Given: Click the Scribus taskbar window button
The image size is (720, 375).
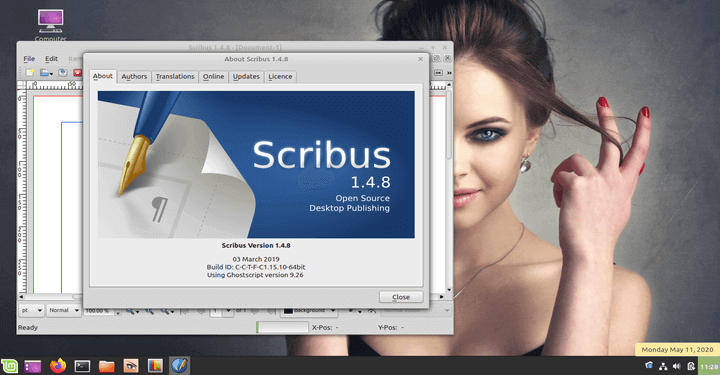Looking at the screenshot, I should click(180, 366).
